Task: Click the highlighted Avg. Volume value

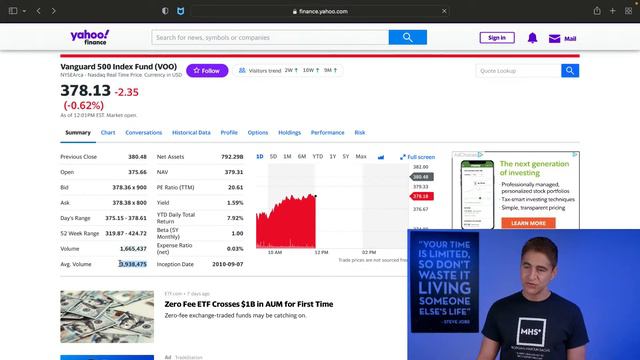Action: pos(133,264)
